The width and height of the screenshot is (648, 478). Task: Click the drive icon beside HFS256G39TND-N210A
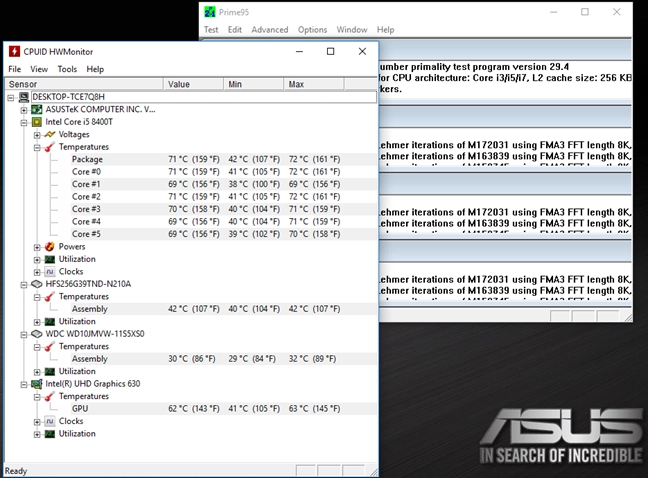tap(37, 284)
